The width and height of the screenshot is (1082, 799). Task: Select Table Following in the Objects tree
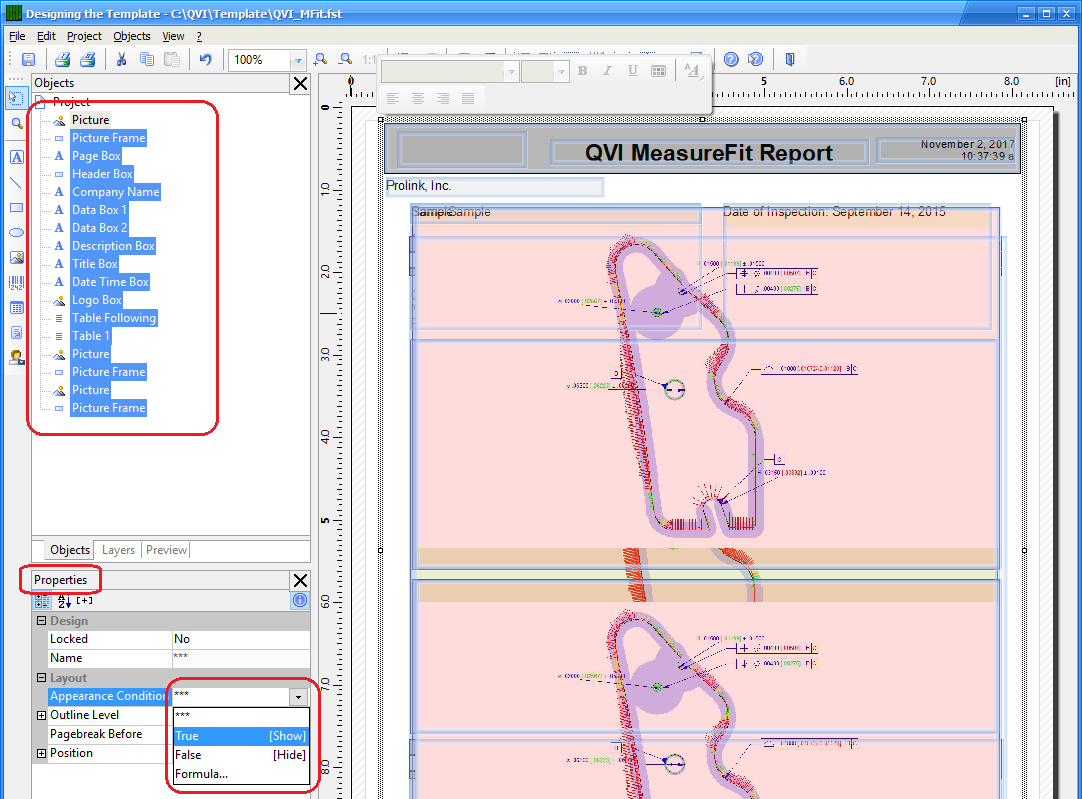click(114, 318)
